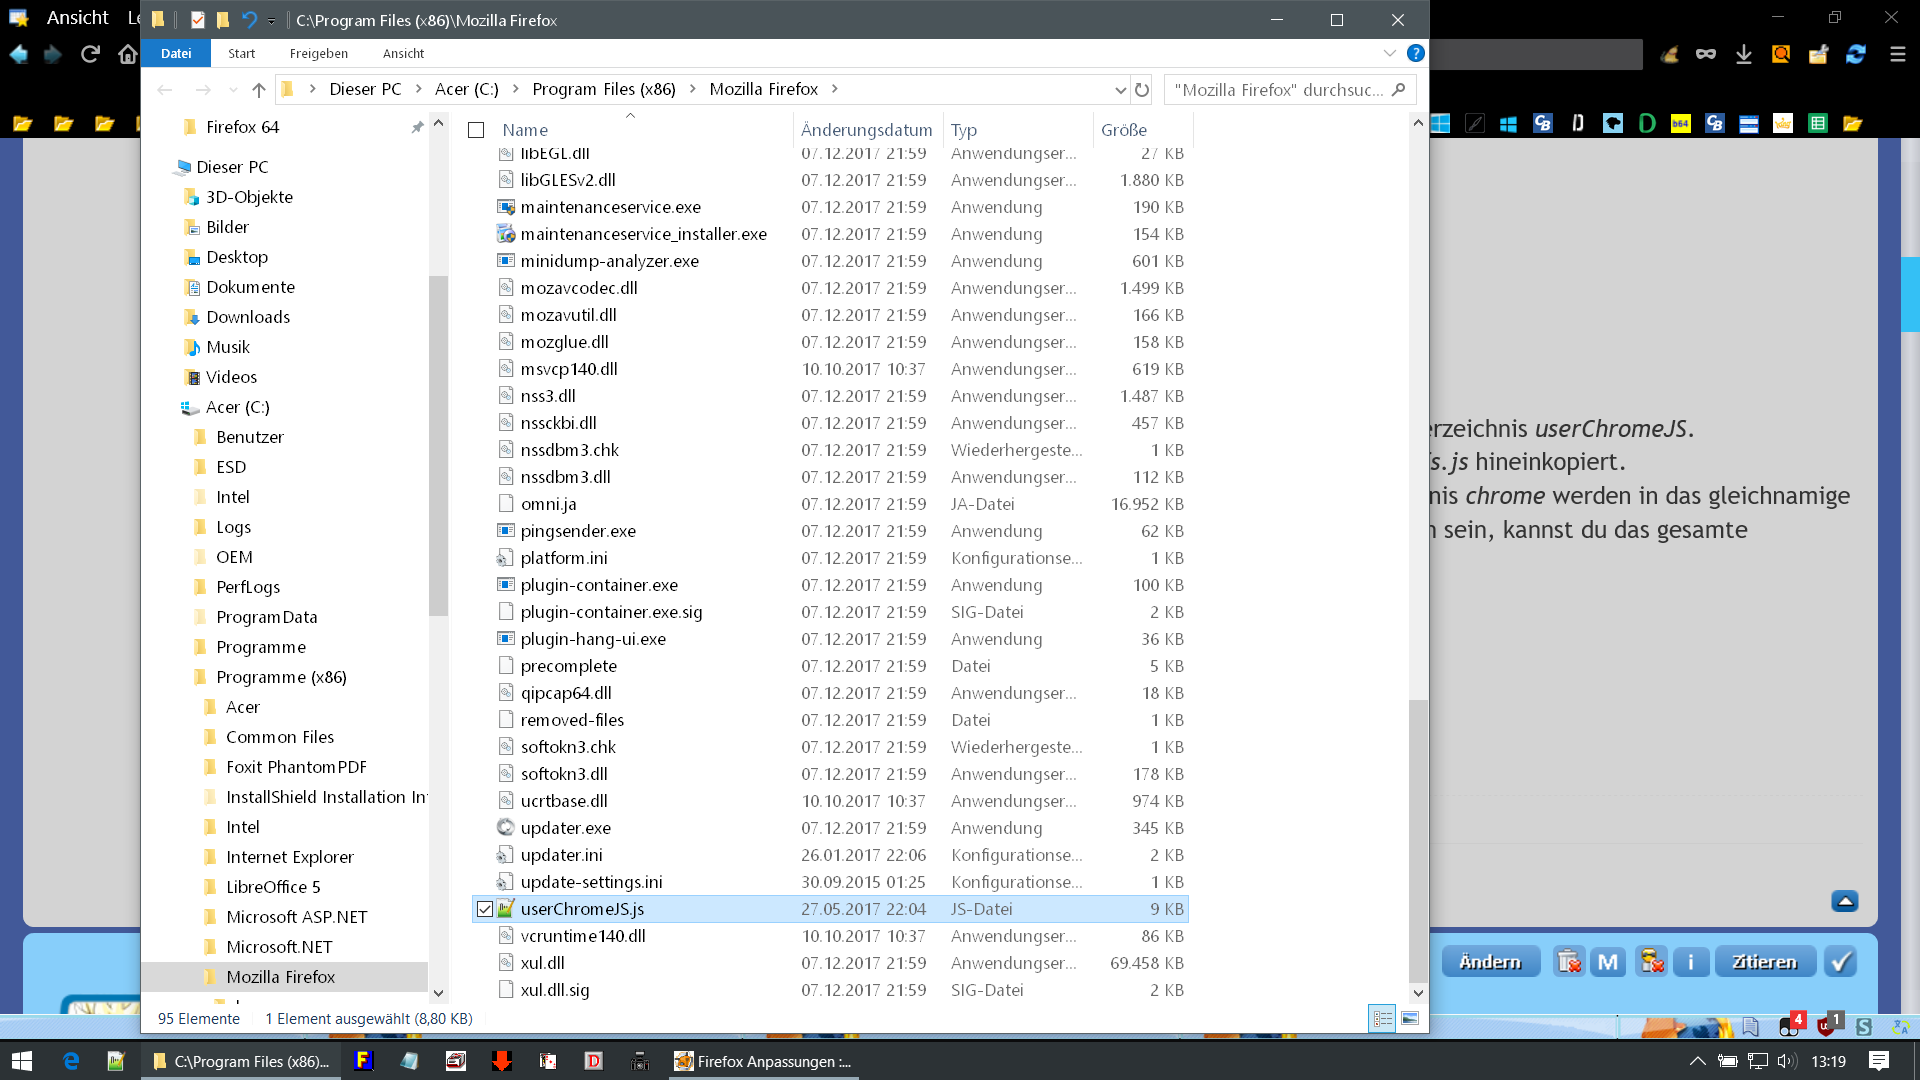Open the Datei ribbon tab
Screen dimensions: 1920x1080
(x=176, y=53)
